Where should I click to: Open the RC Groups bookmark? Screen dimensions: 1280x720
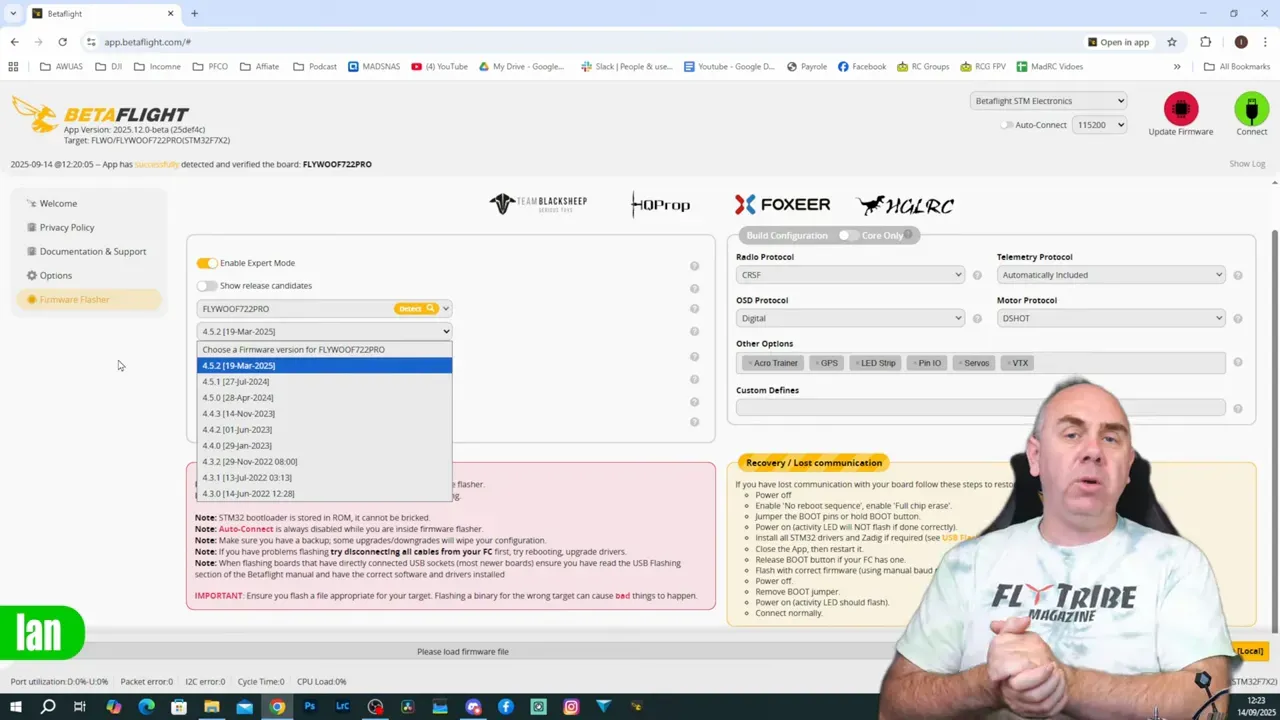[923, 66]
